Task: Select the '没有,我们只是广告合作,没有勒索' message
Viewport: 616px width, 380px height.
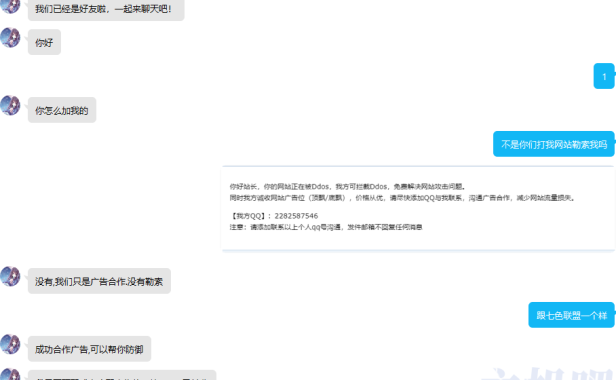Action: [x=99, y=281]
